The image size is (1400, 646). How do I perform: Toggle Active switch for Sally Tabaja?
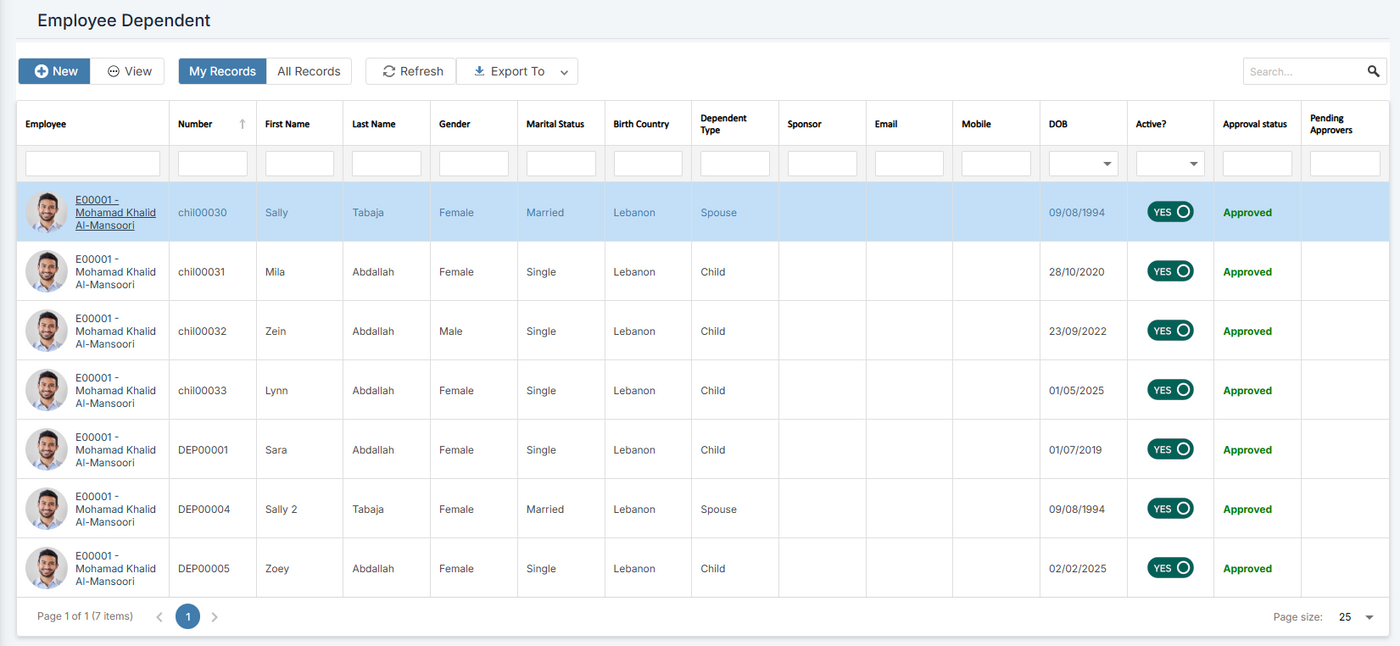1170,212
